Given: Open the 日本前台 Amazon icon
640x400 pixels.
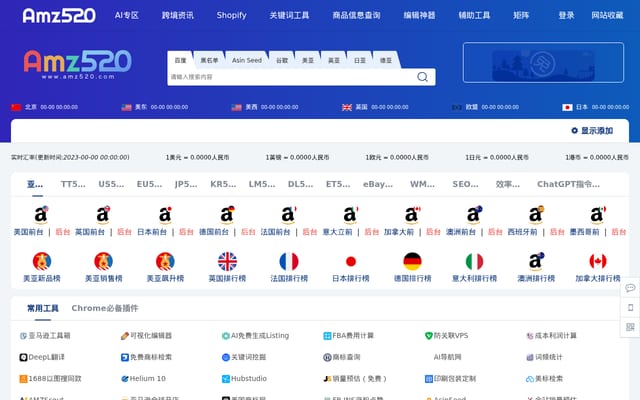Looking at the screenshot, I should click(x=165, y=215).
